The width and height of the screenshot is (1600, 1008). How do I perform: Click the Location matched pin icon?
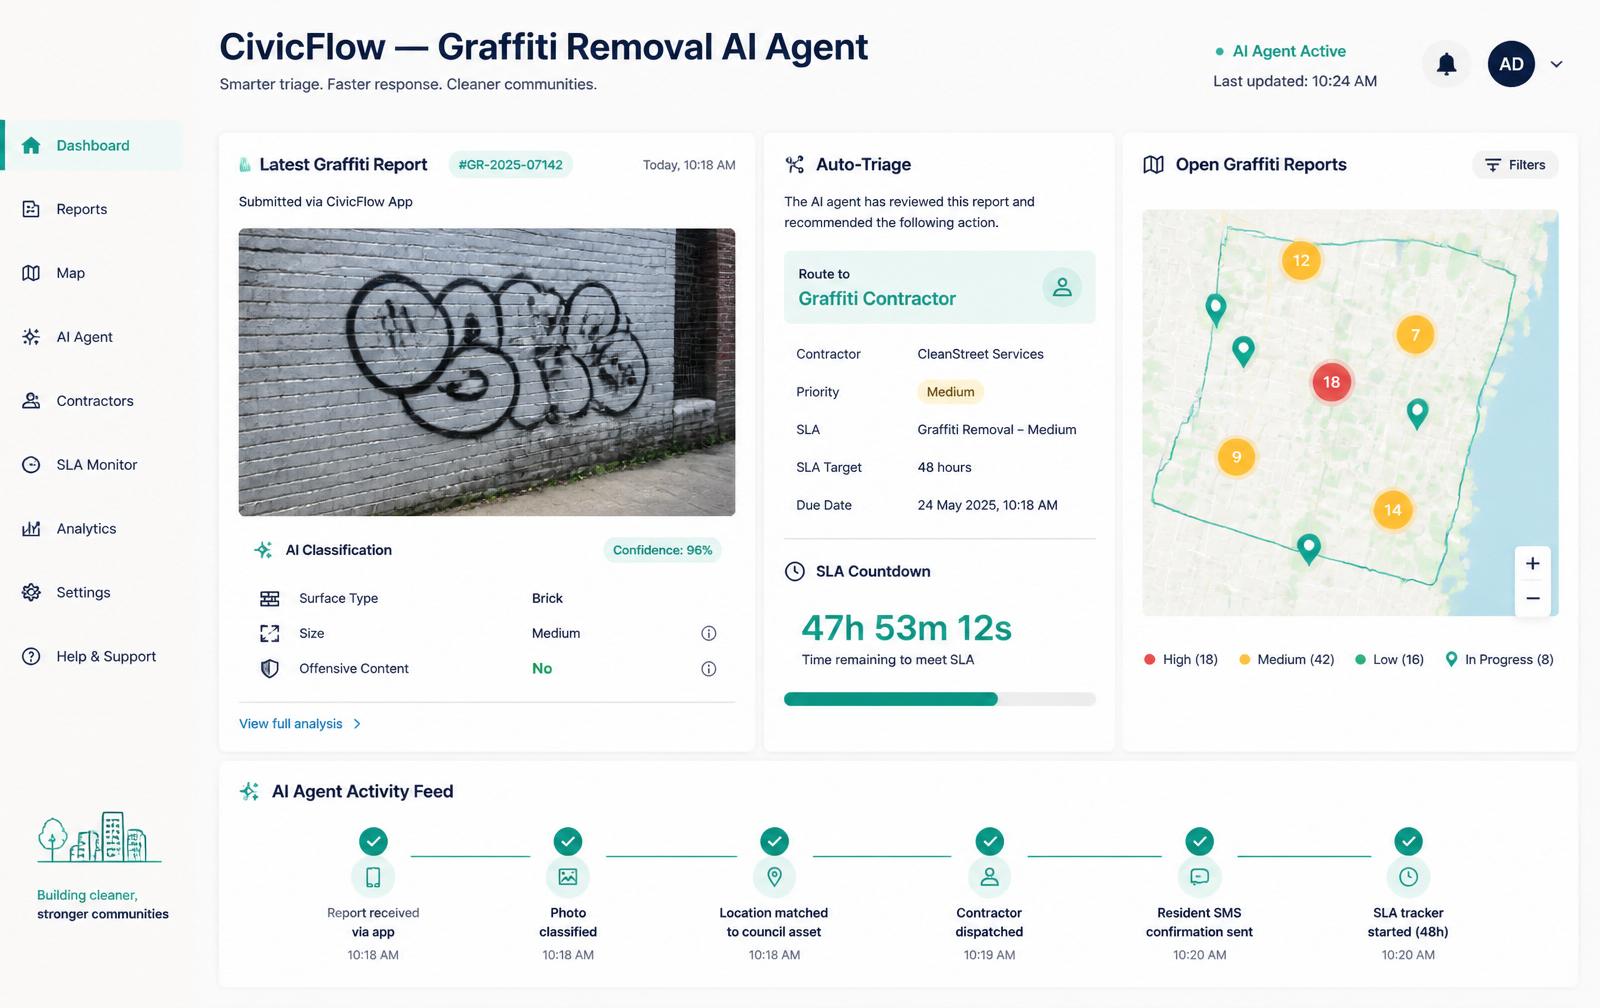(x=774, y=877)
